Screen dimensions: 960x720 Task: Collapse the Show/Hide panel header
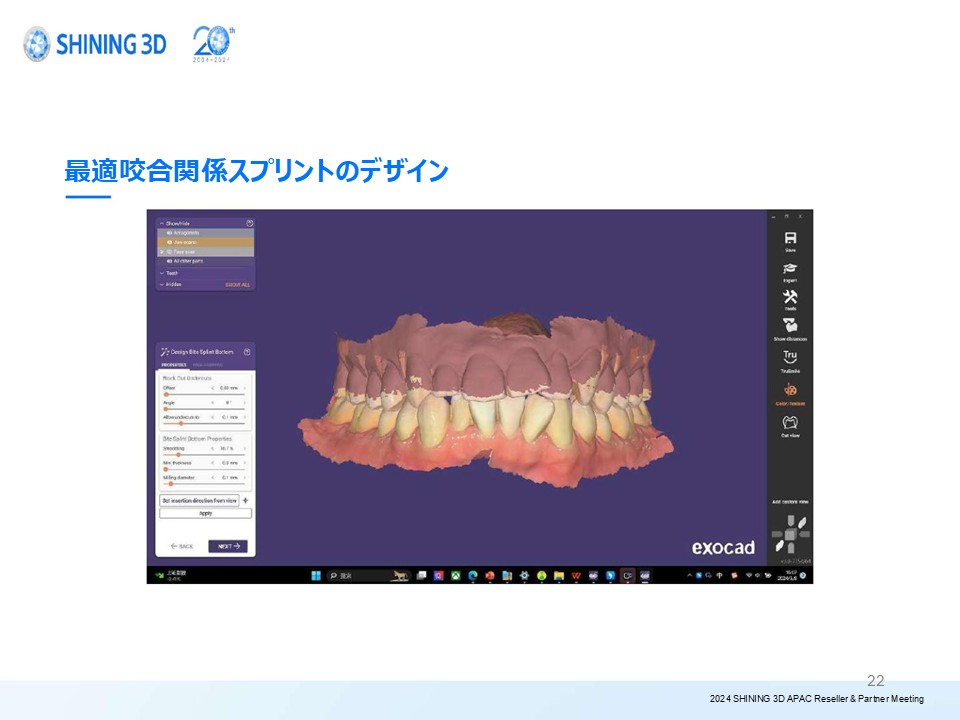tap(161, 224)
